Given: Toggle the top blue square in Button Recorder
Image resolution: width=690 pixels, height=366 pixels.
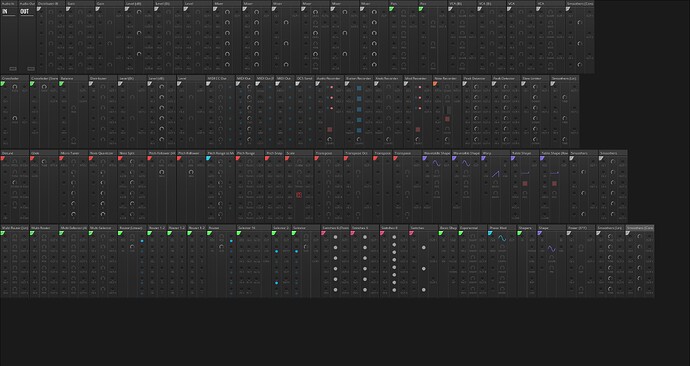Looking at the screenshot, I should [359, 88].
